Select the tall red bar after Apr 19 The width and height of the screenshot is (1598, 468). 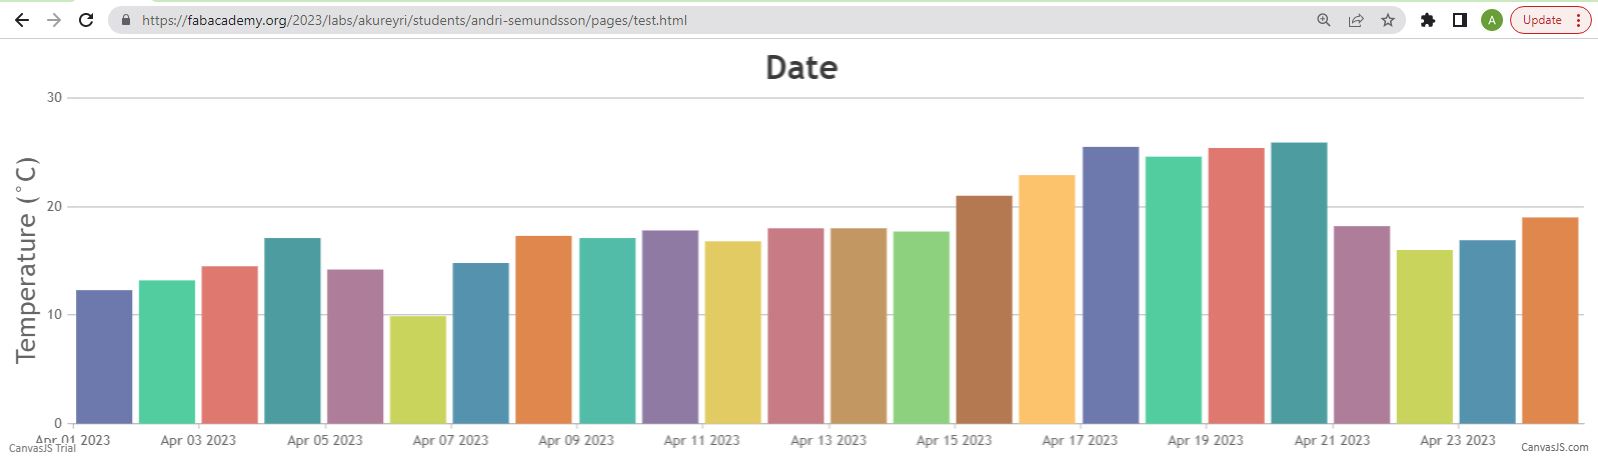(x=1236, y=286)
